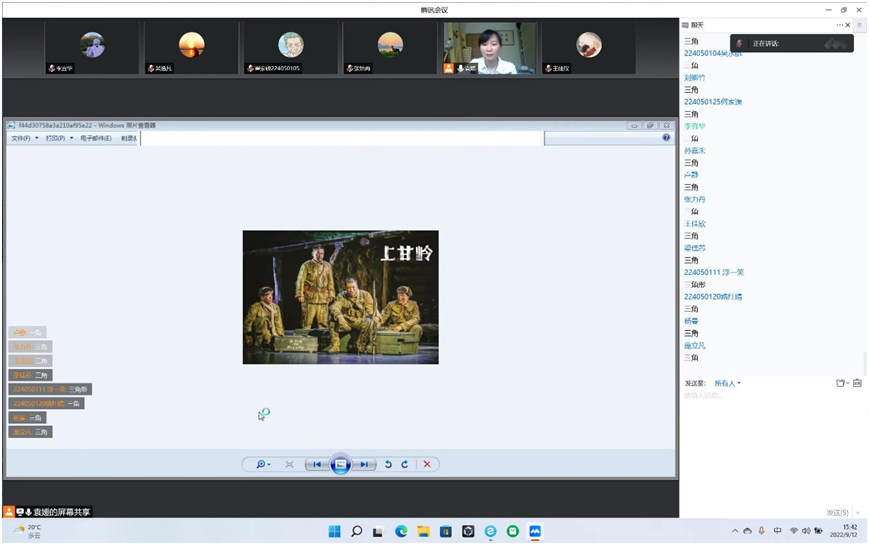This screenshot has height=545, width=869.
Task: Click the host badge on video tile
Action: (x=448, y=68)
